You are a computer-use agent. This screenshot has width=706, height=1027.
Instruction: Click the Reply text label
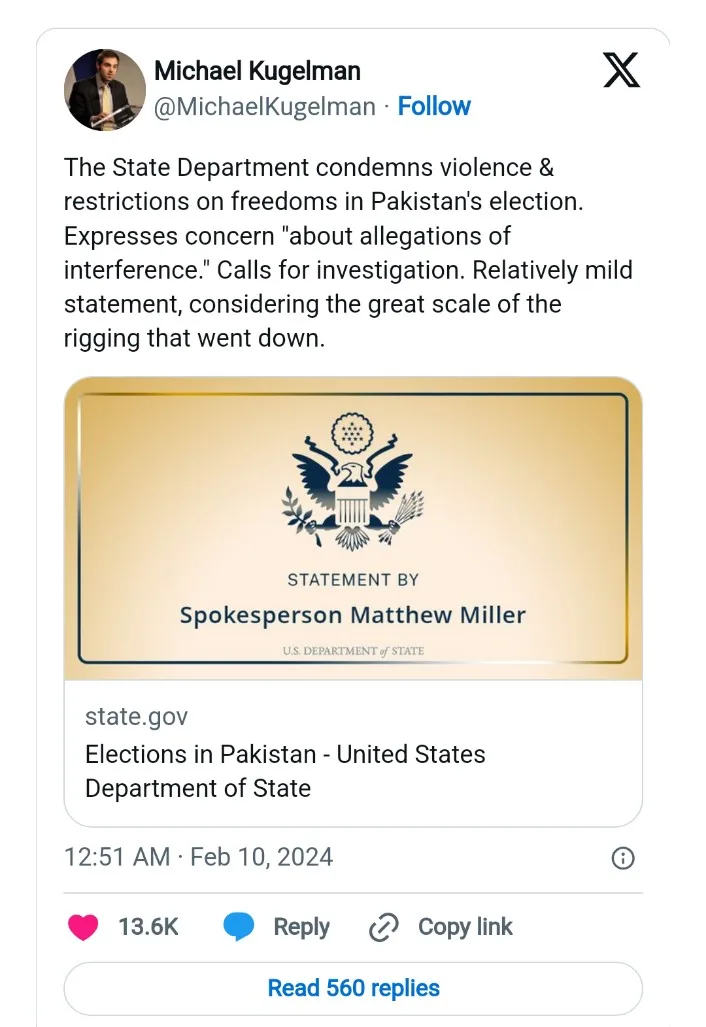coord(301,927)
